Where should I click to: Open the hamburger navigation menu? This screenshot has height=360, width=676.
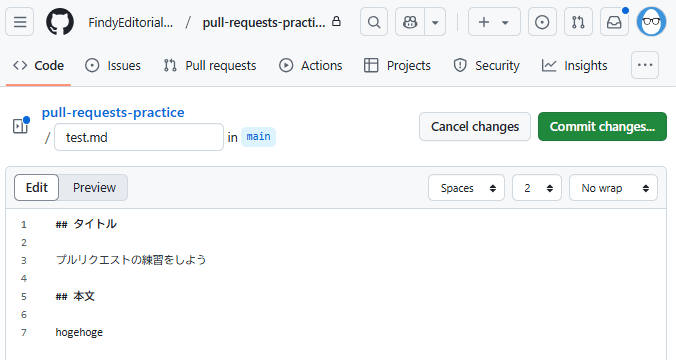20,22
